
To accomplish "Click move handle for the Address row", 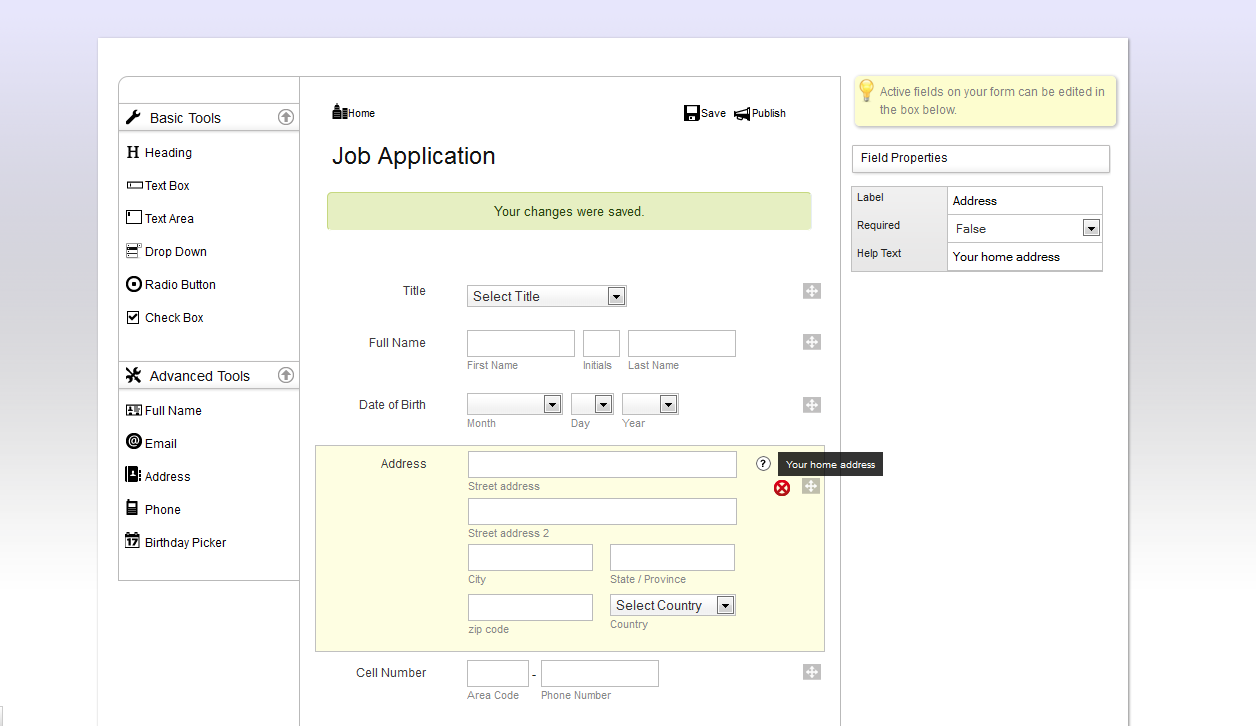I will tap(812, 486).
